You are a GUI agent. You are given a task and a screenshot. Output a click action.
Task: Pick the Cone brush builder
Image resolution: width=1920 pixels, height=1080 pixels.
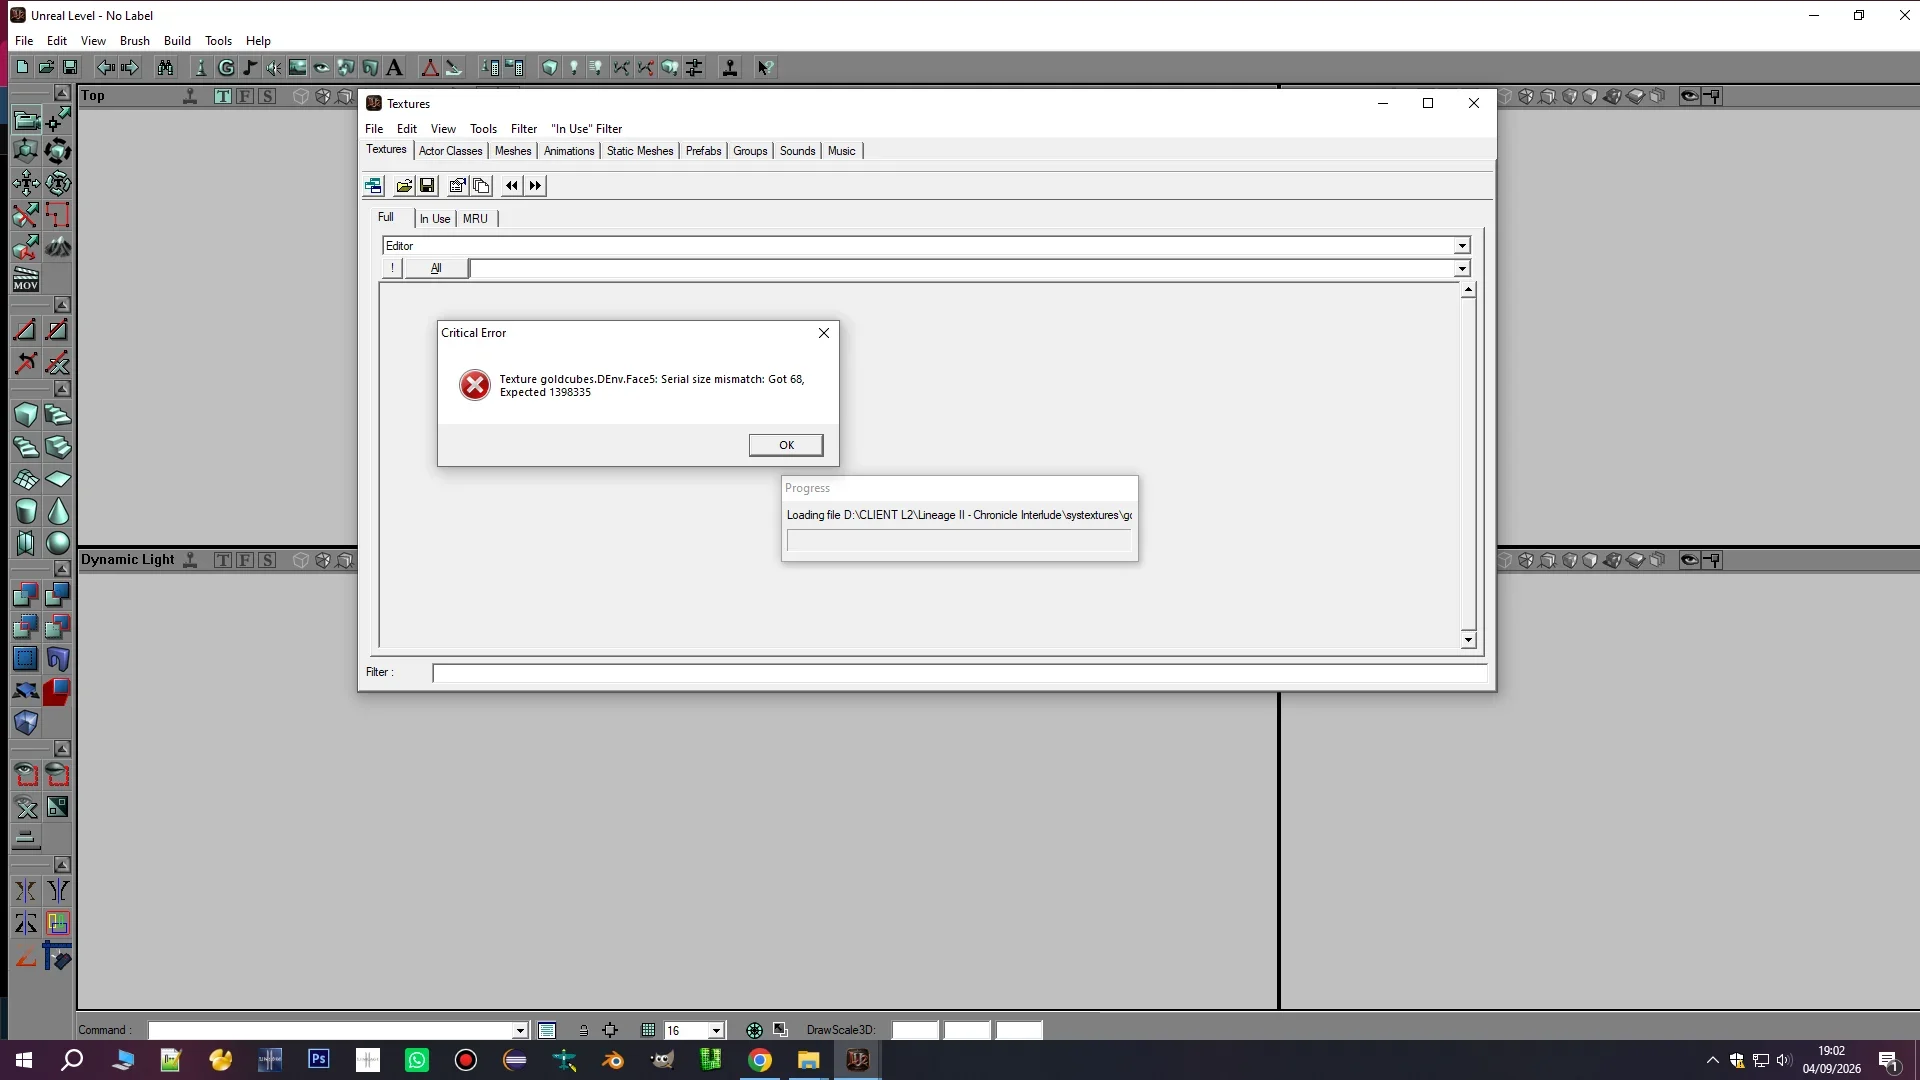pyautogui.click(x=58, y=511)
